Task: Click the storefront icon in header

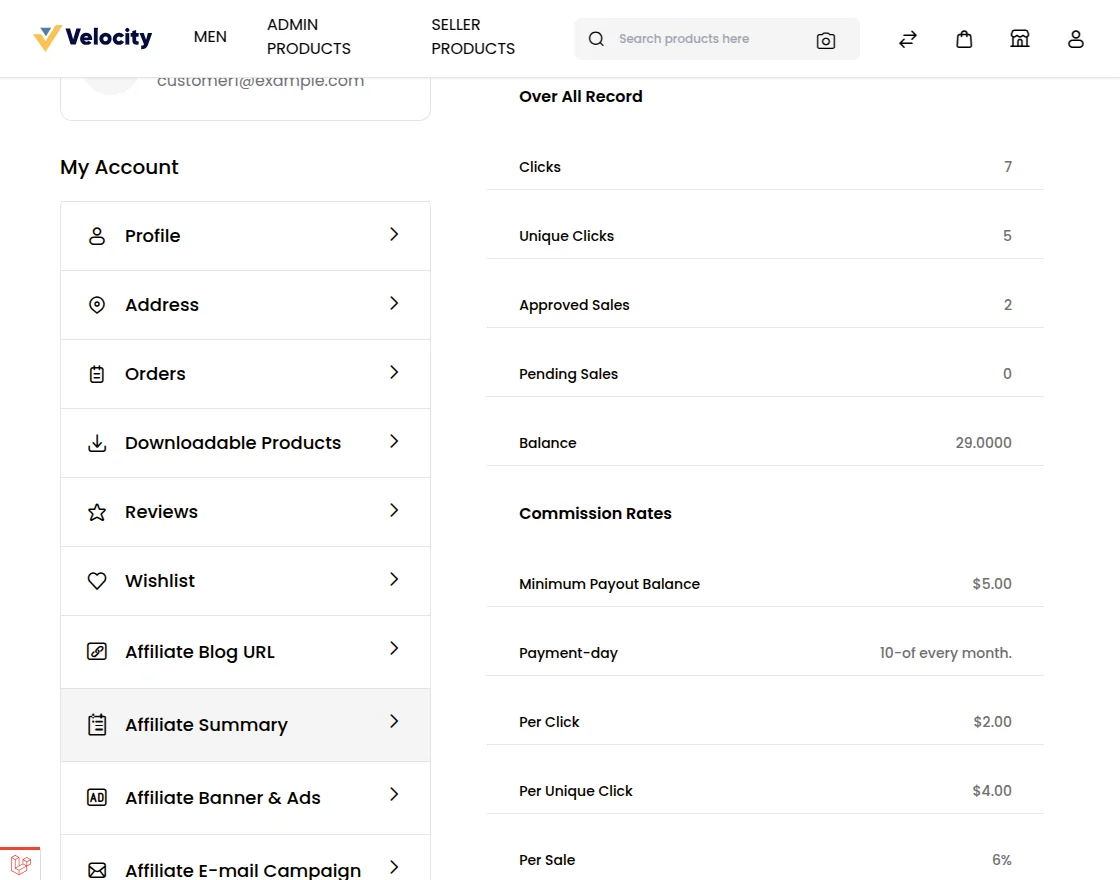Action: pyautogui.click(x=1020, y=39)
